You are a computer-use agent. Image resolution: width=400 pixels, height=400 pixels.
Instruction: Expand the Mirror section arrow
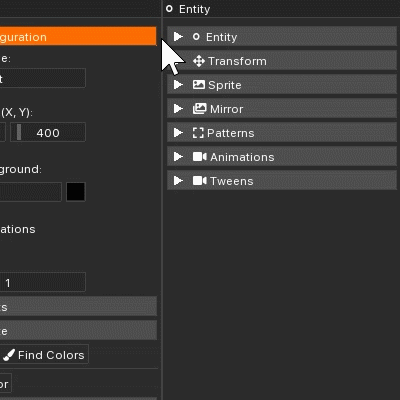(178, 109)
